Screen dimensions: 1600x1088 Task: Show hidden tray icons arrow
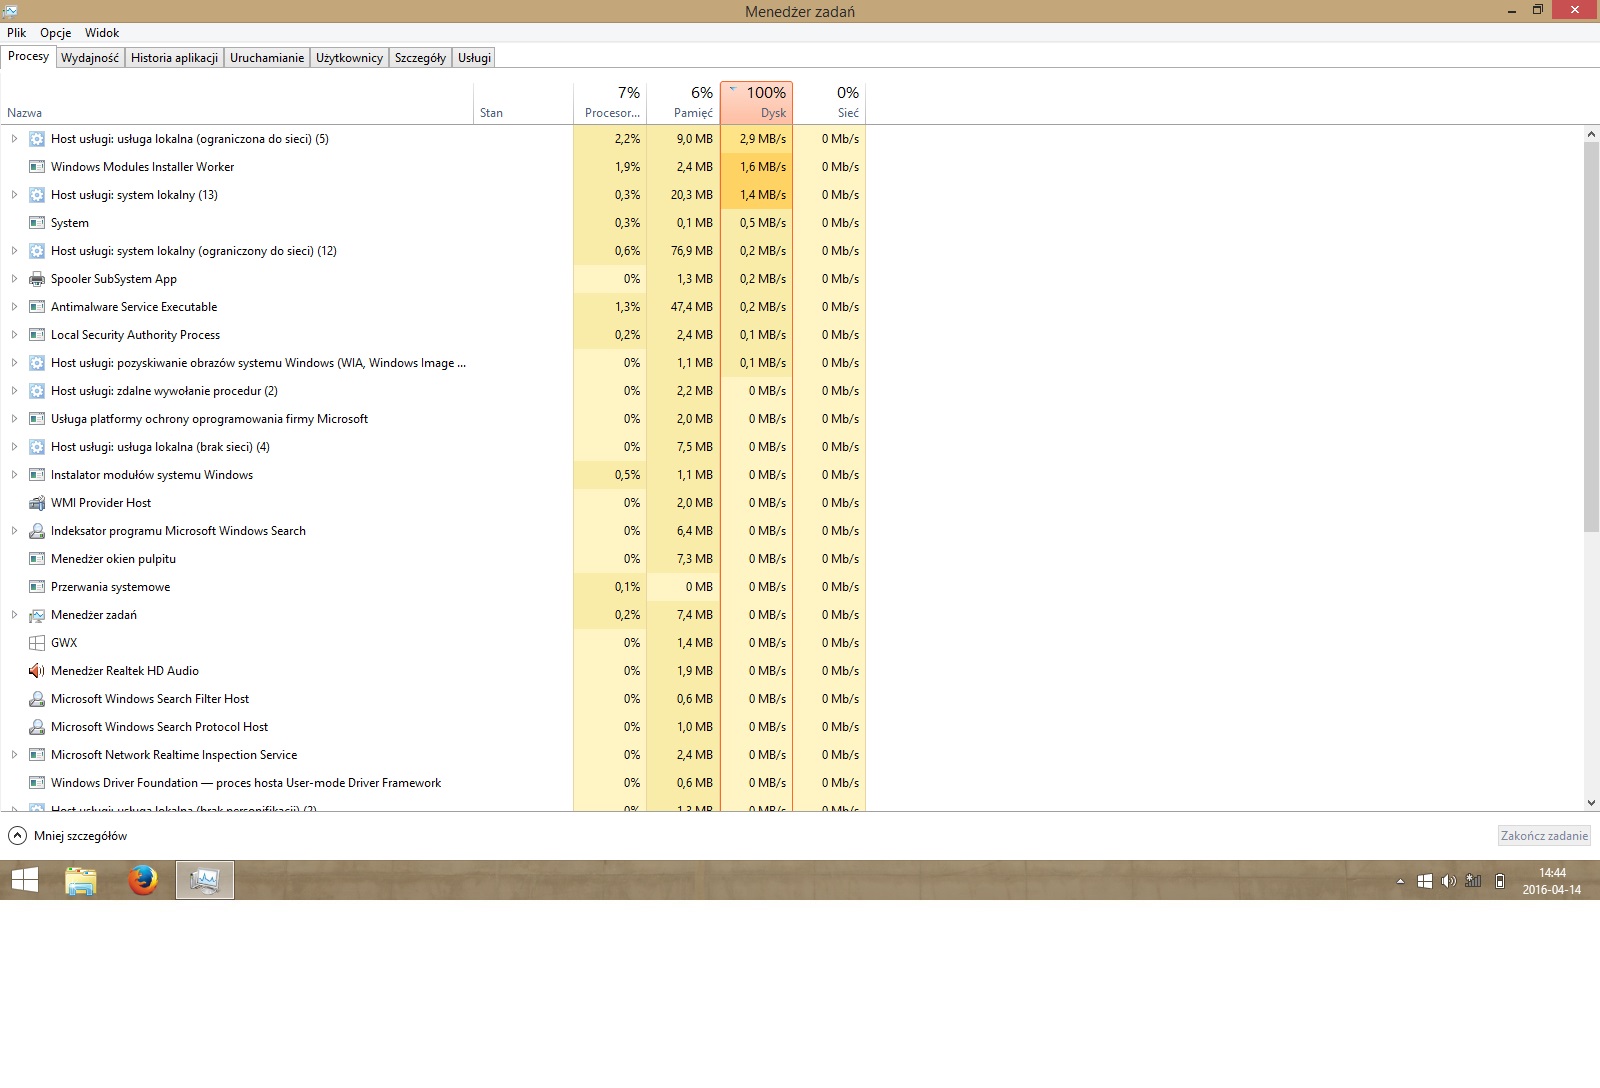[x=1400, y=881]
